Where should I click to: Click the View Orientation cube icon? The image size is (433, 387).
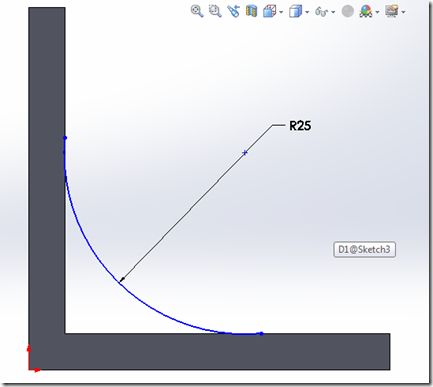(269, 12)
